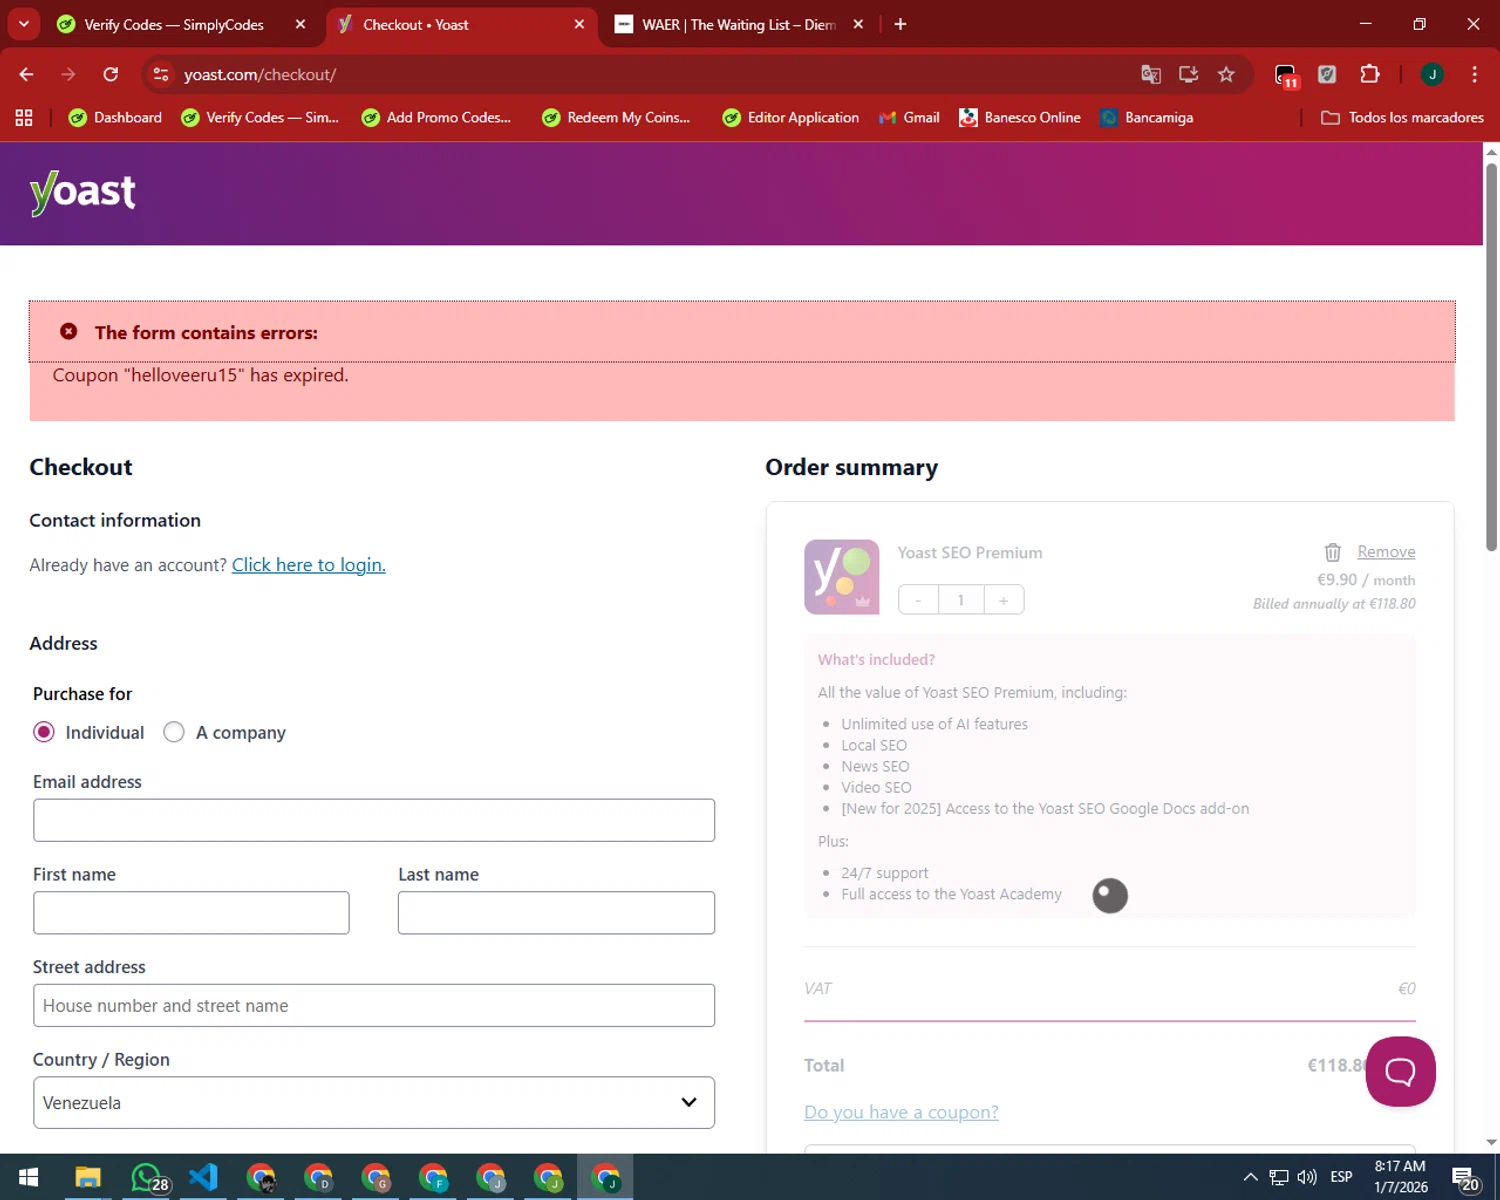The width and height of the screenshot is (1500, 1200).
Task: Open the chat support bubble
Action: point(1400,1071)
